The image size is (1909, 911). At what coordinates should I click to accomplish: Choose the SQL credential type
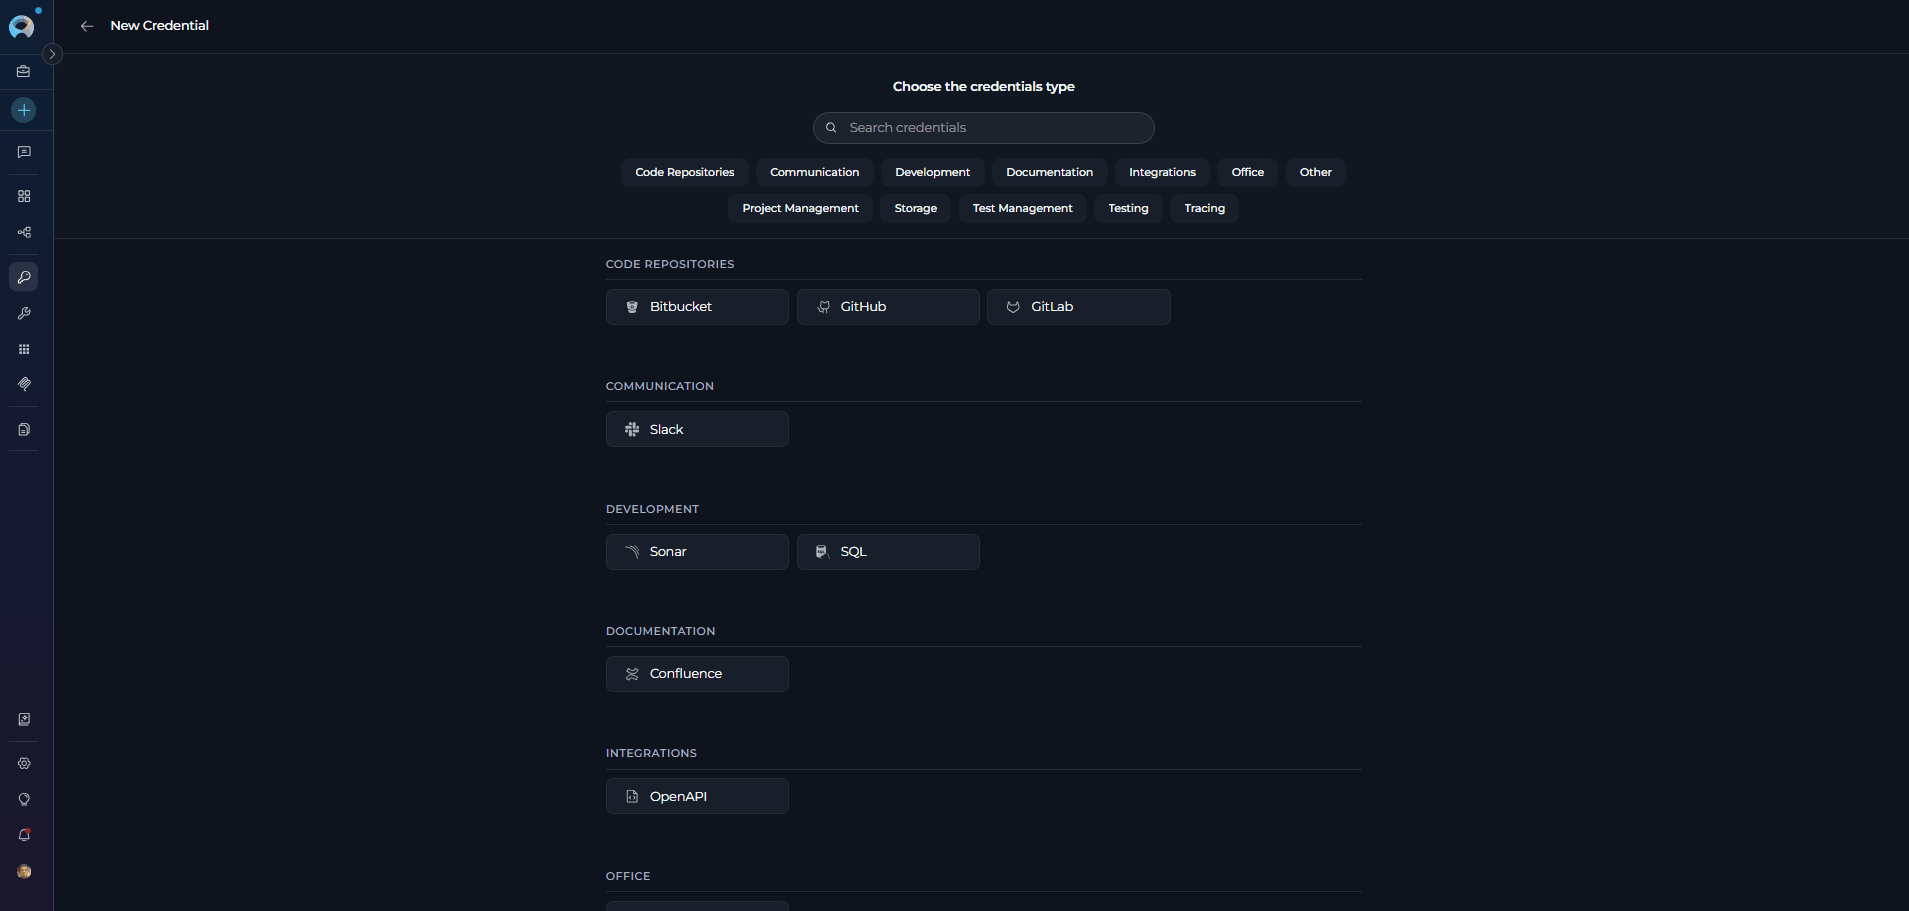coord(888,552)
